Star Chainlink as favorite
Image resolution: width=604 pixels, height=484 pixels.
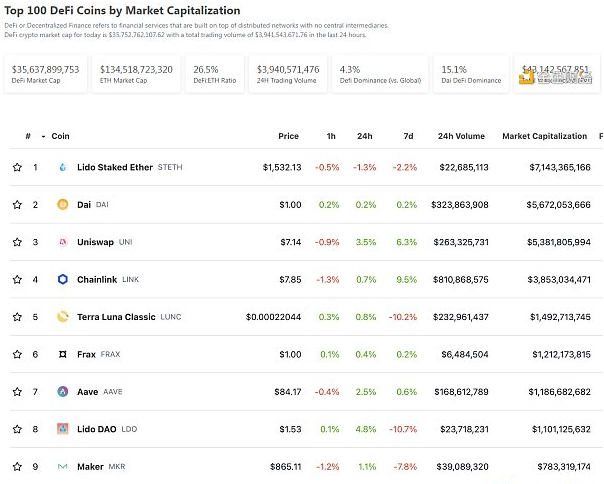(17, 279)
